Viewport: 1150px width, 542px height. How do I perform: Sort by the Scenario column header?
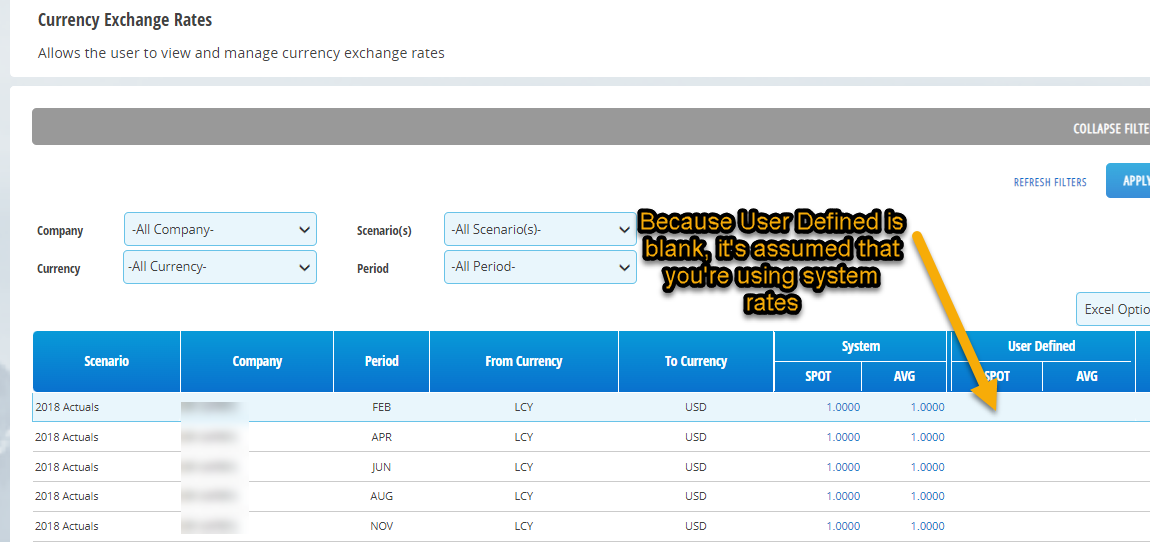[106, 361]
